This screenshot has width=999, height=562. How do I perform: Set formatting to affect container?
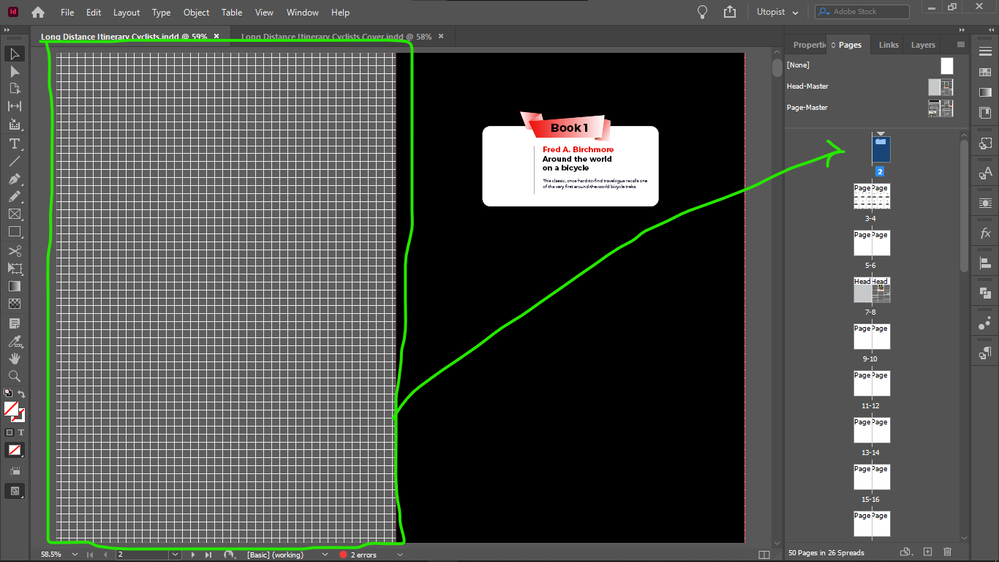9,432
